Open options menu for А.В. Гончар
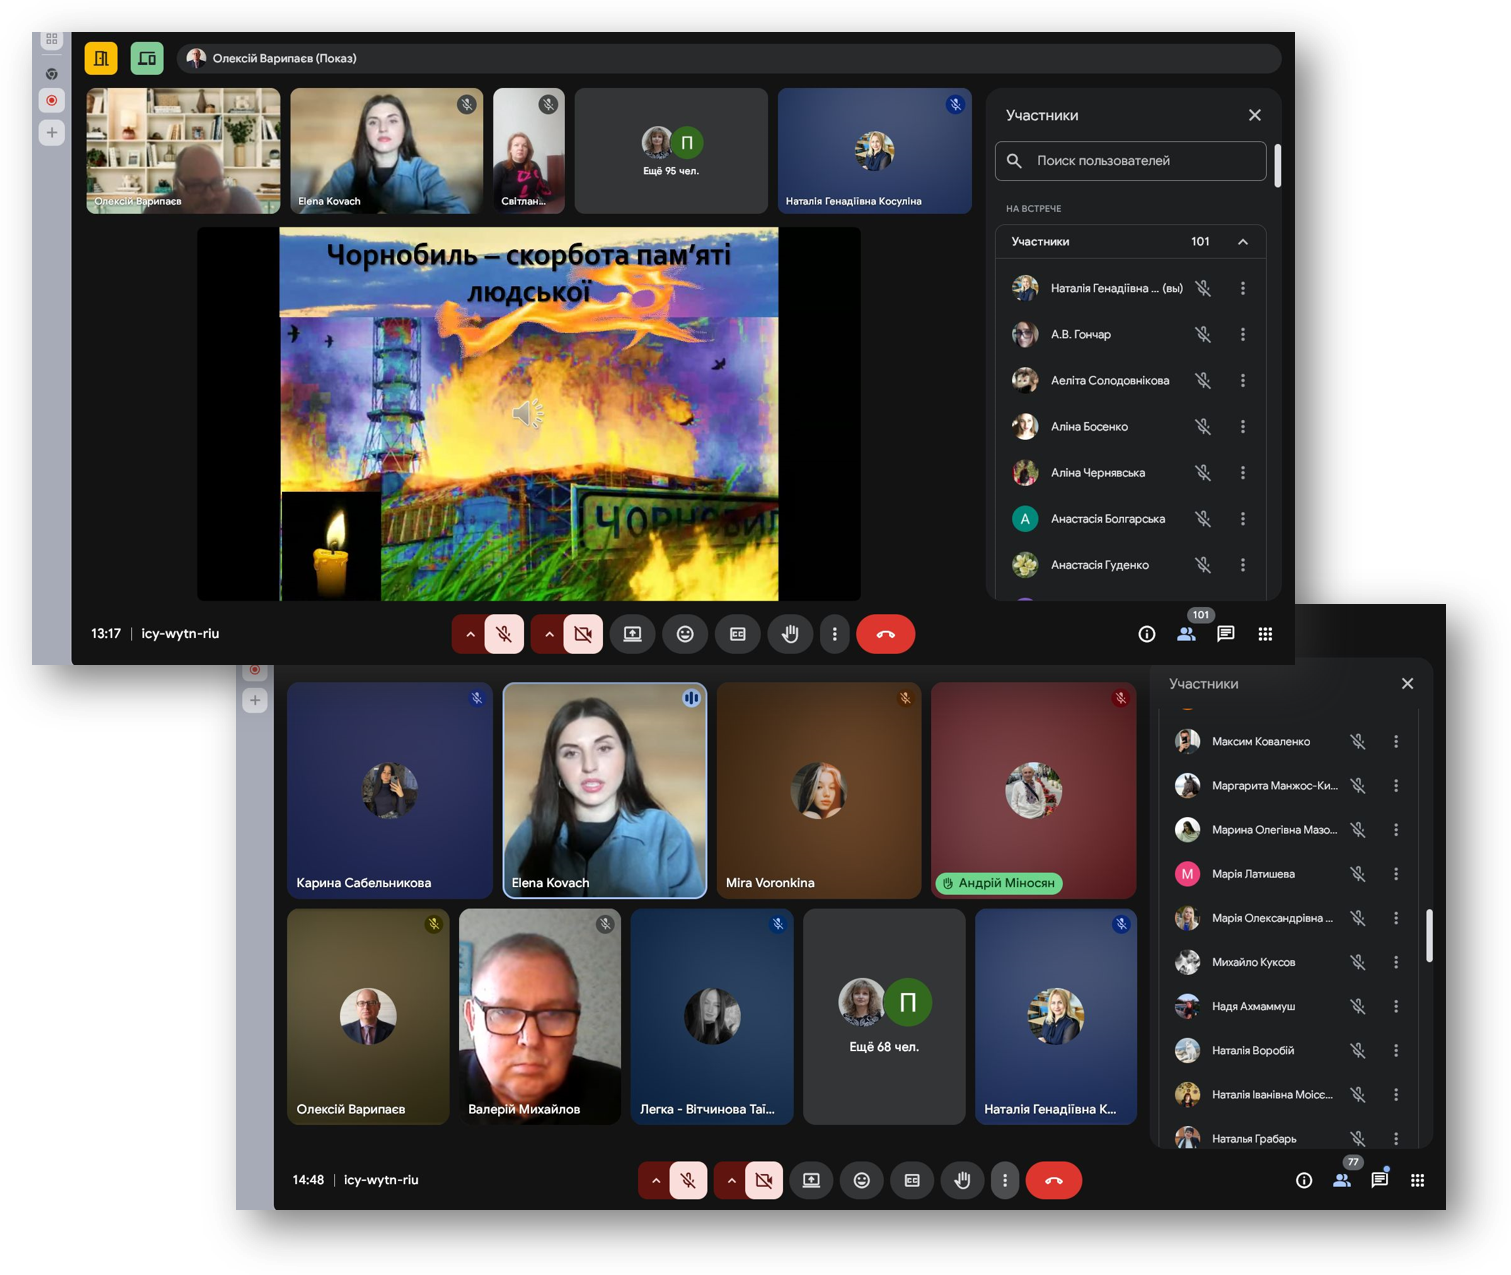Image resolution: width=1511 pixels, height=1275 pixels. (x=1243, y=335)
